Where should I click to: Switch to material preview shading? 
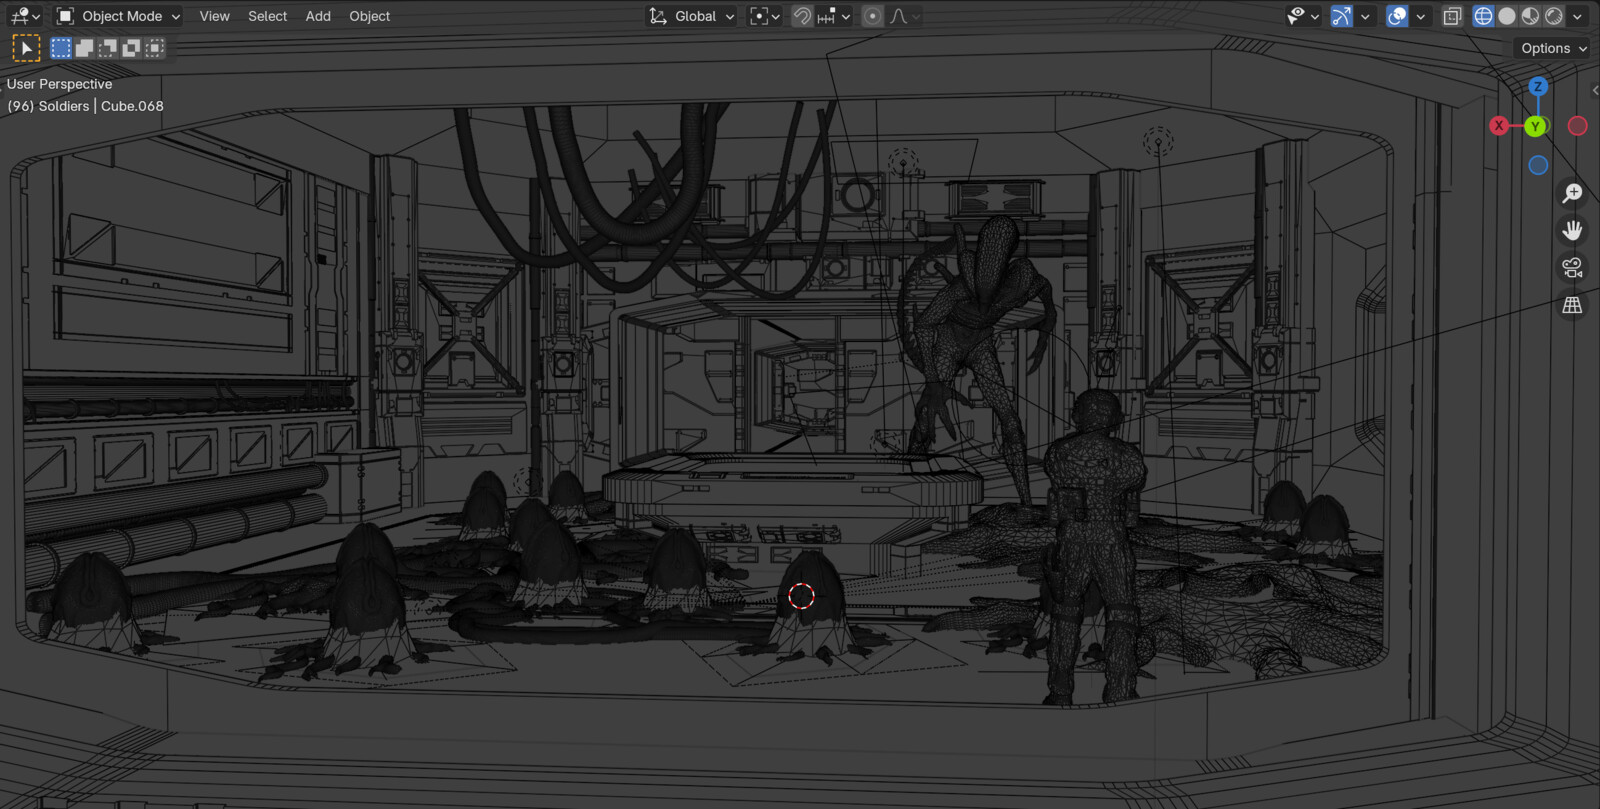pyautogui.click(x=1530, y=16)
